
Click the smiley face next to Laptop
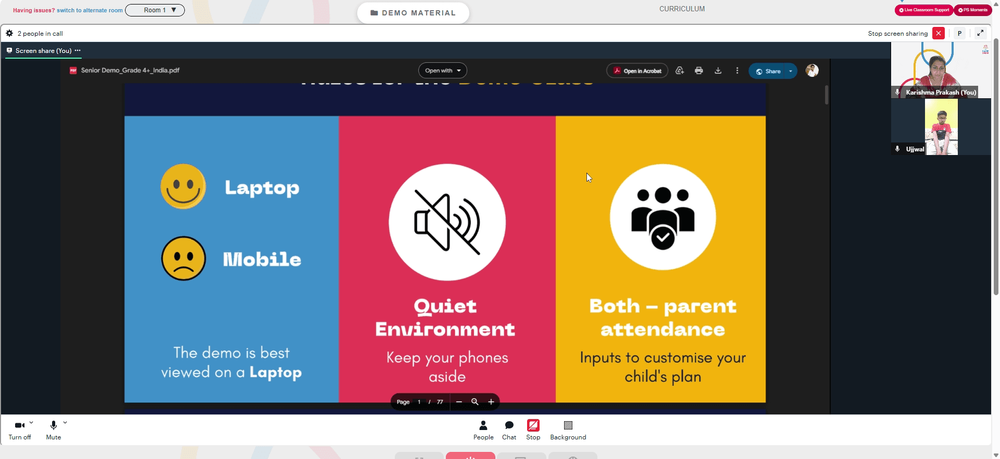(183, 186)
